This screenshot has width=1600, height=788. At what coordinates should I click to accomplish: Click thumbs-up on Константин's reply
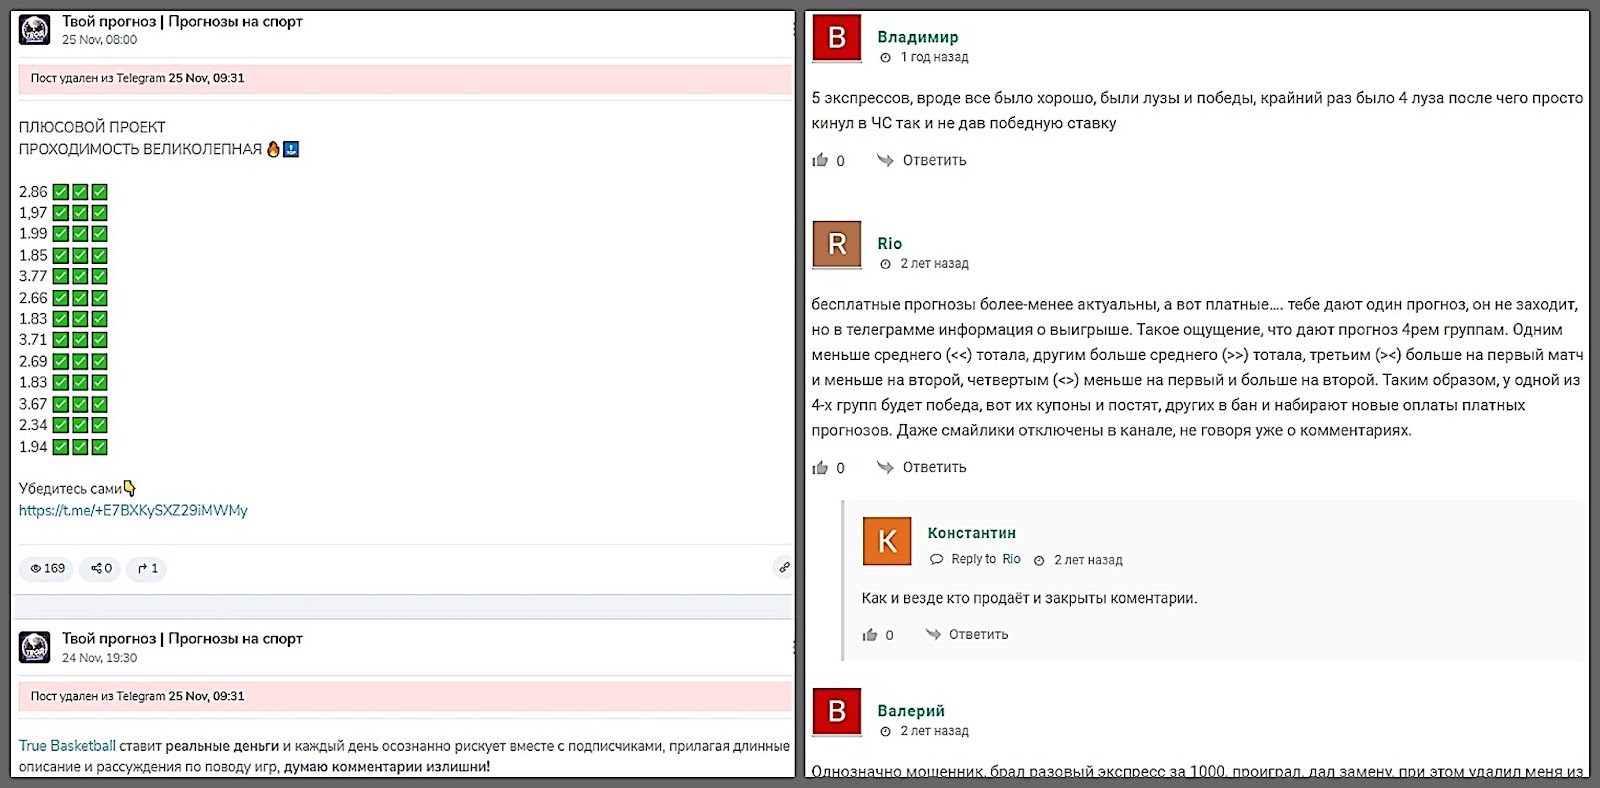(870, 635)
